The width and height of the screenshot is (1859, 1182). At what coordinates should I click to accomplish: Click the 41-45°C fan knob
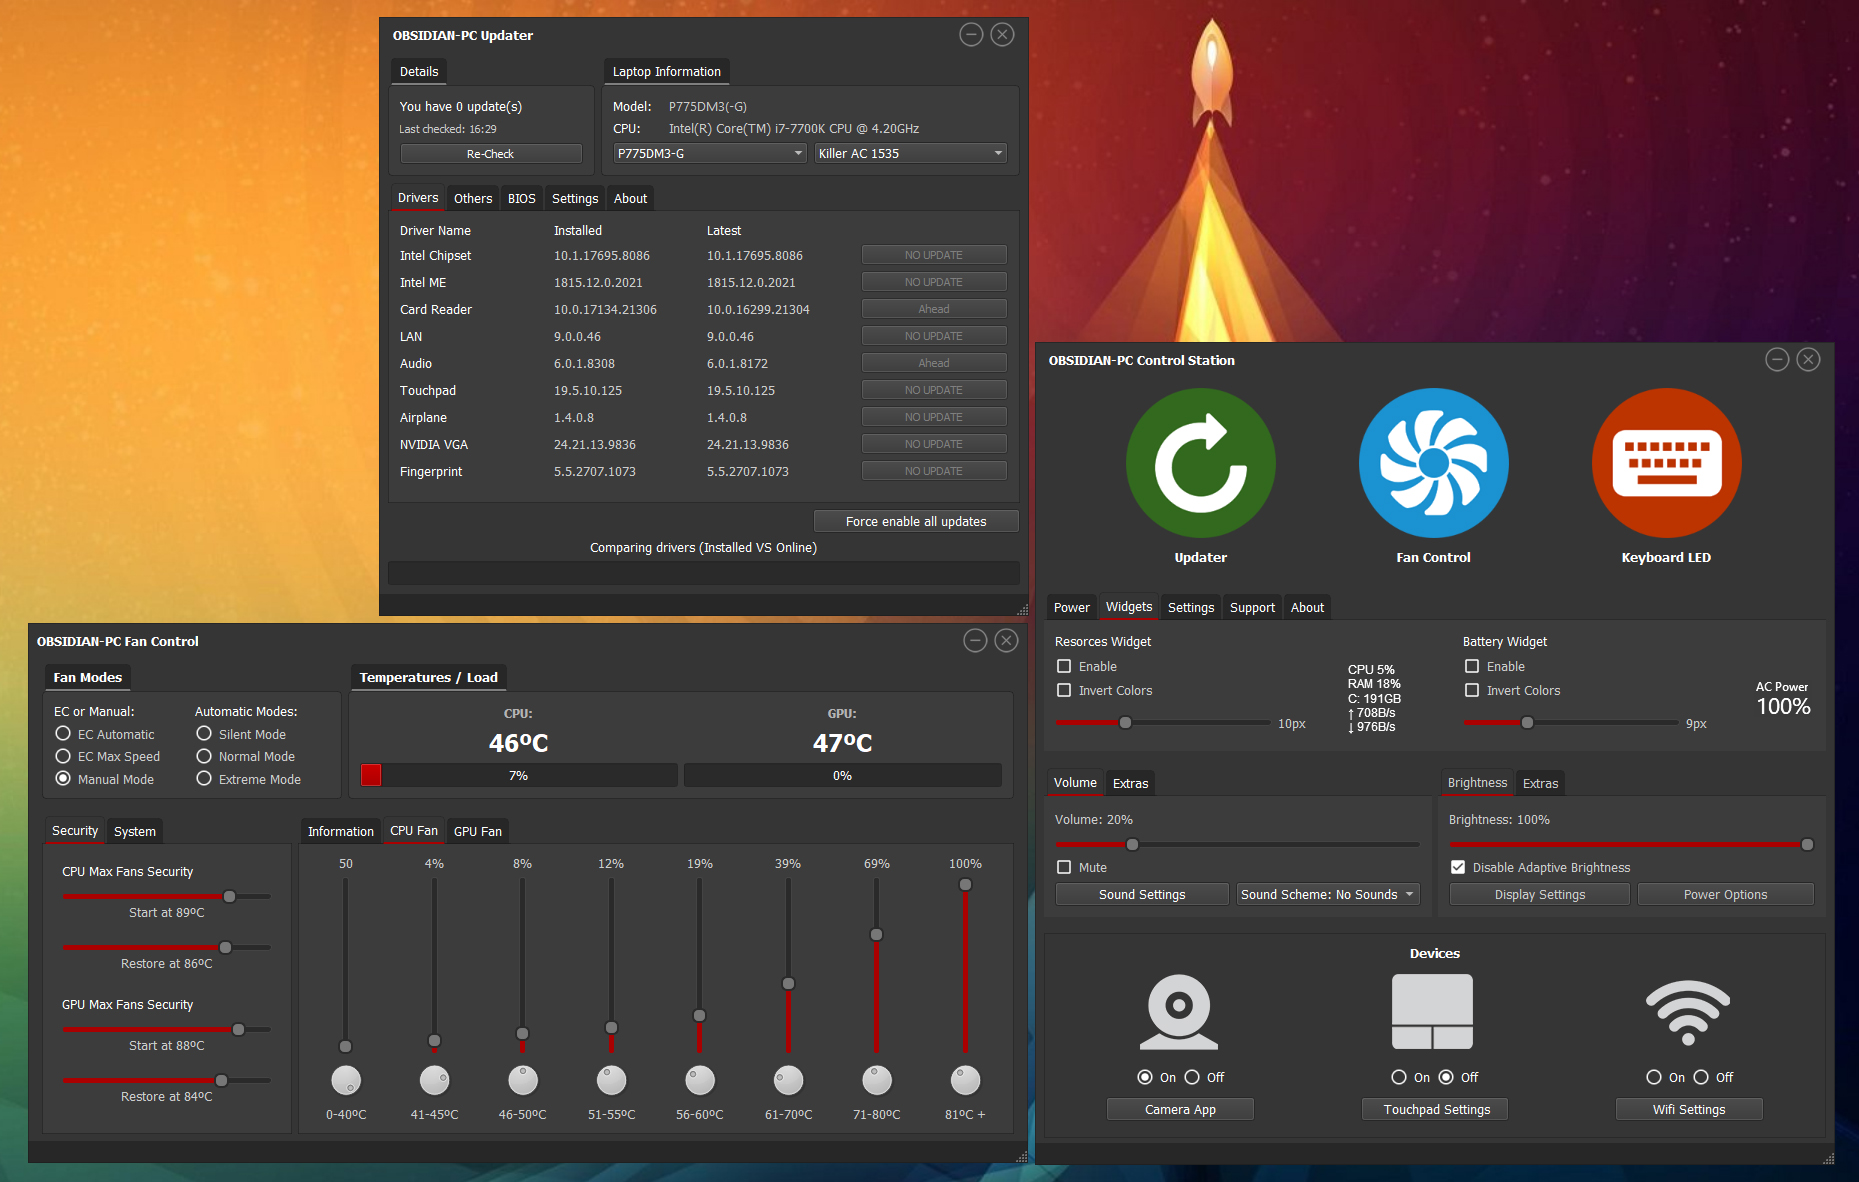[434, 1080]
